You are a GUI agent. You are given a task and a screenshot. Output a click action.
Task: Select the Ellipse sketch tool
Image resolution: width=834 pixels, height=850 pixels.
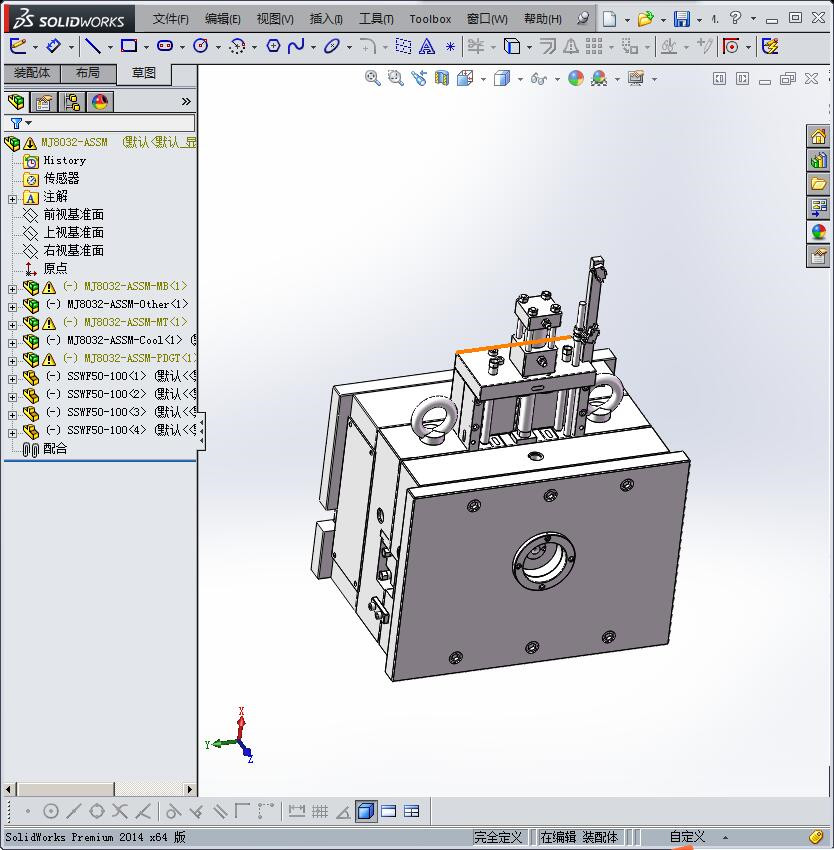click(331, 46)
